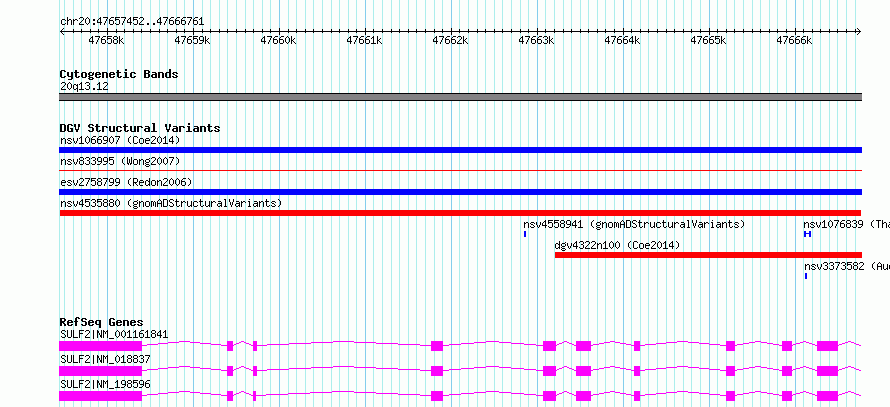Click the nsv1066907 (Coe2014) label
Viewport: 890px width, 407px height.
pos(120,140)
